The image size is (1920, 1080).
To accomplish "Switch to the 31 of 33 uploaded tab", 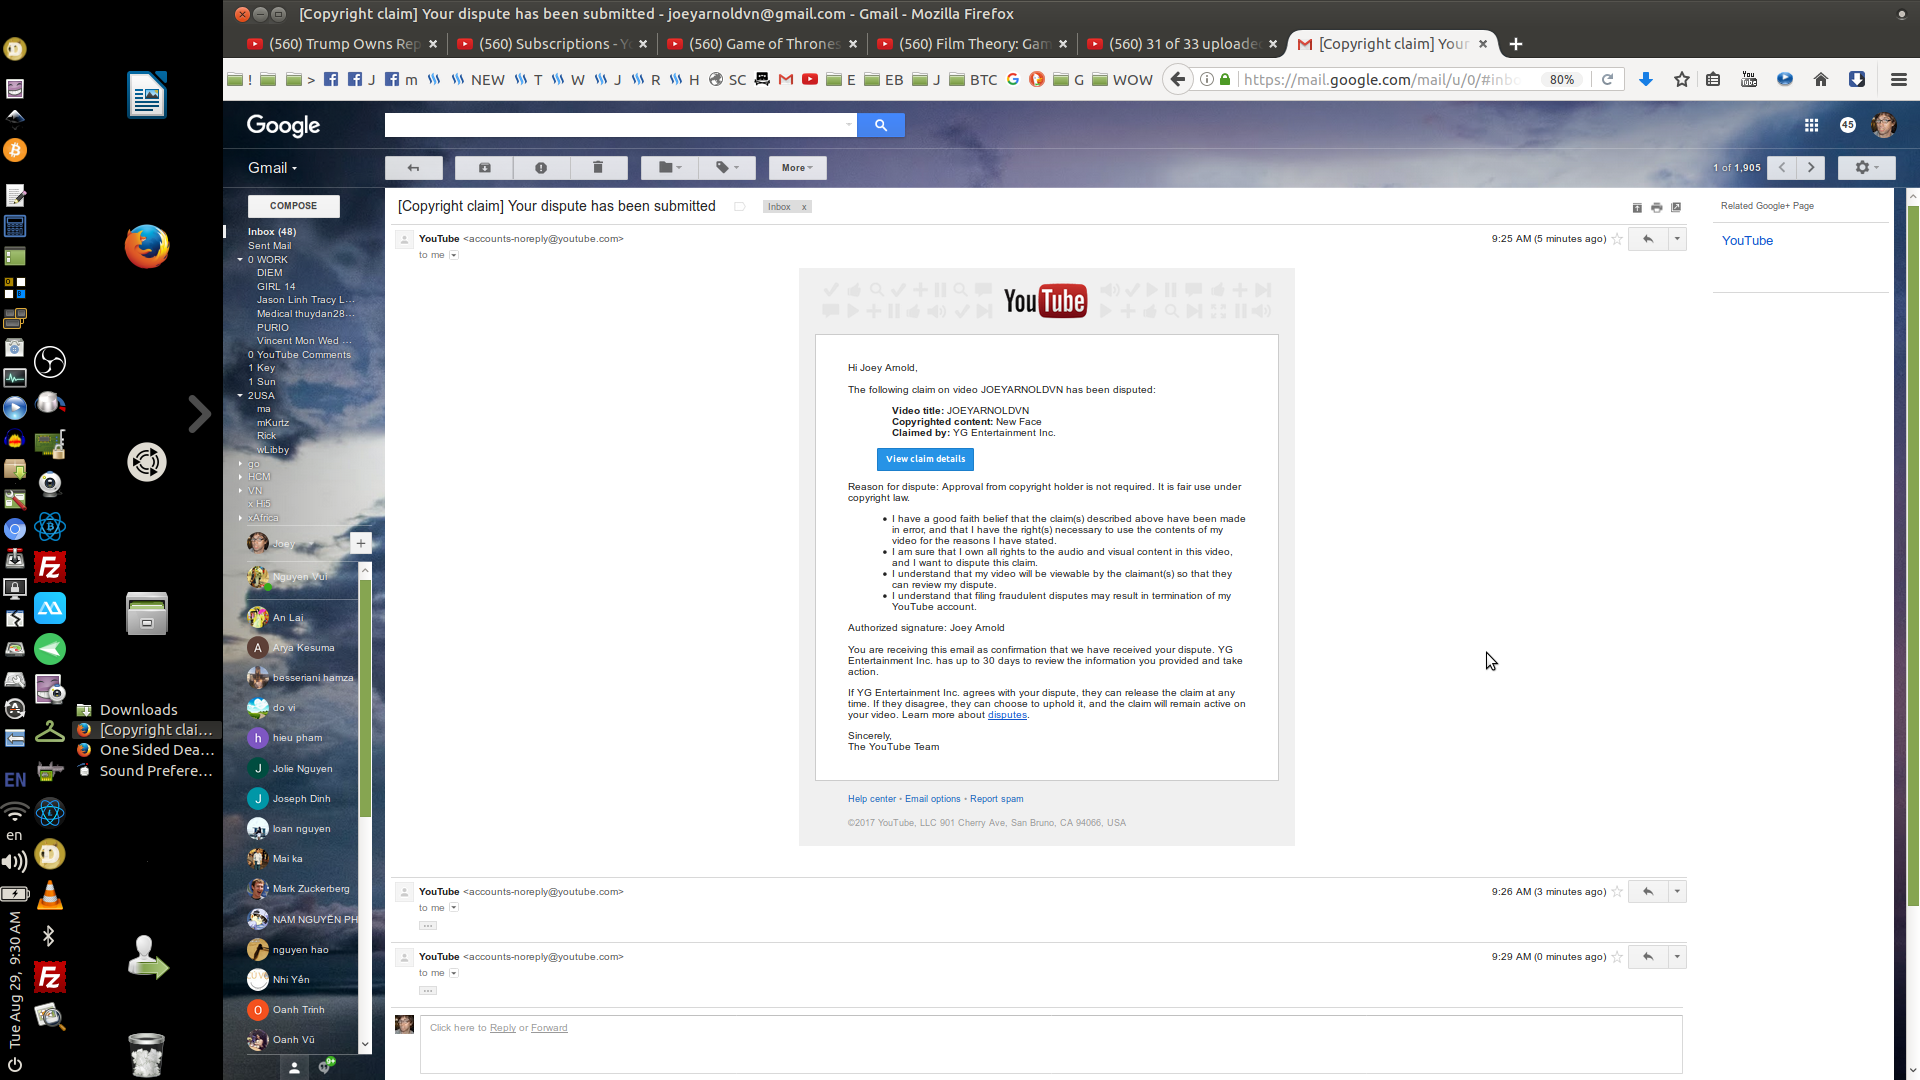I will click(x=1183, y=44).
